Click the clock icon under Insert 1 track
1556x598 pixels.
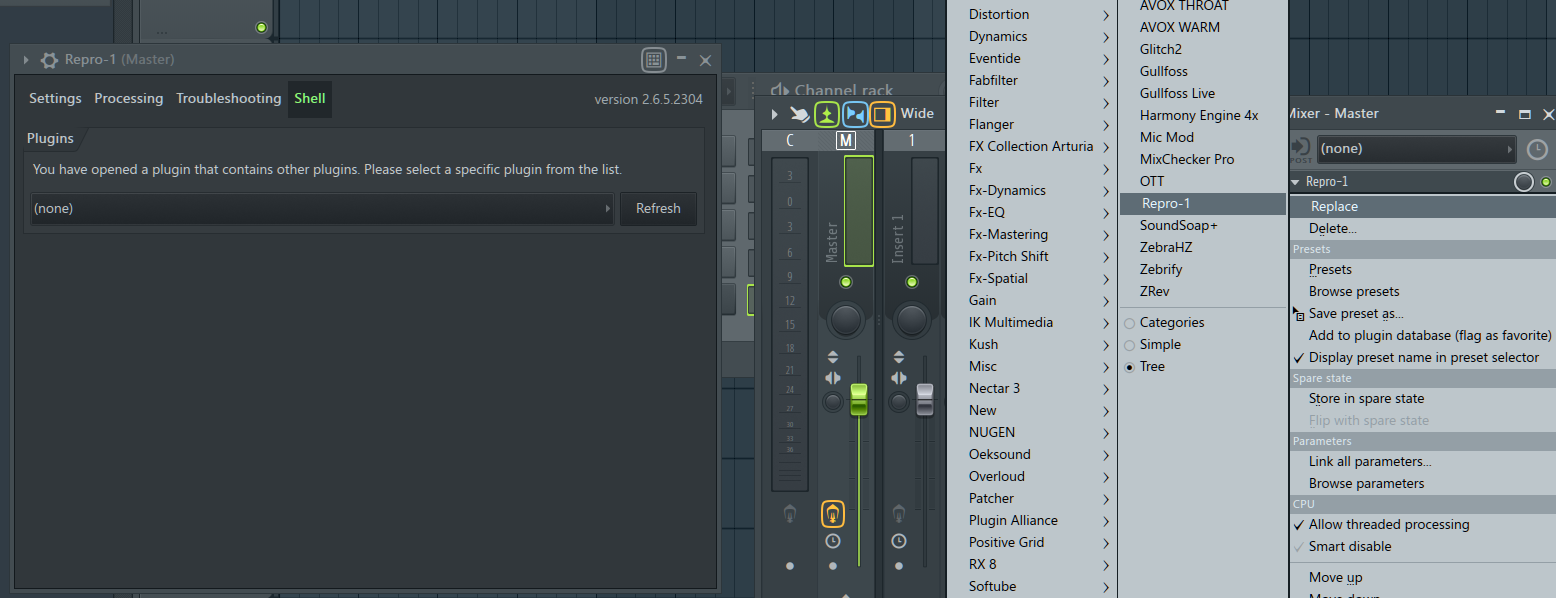point(899,541)
